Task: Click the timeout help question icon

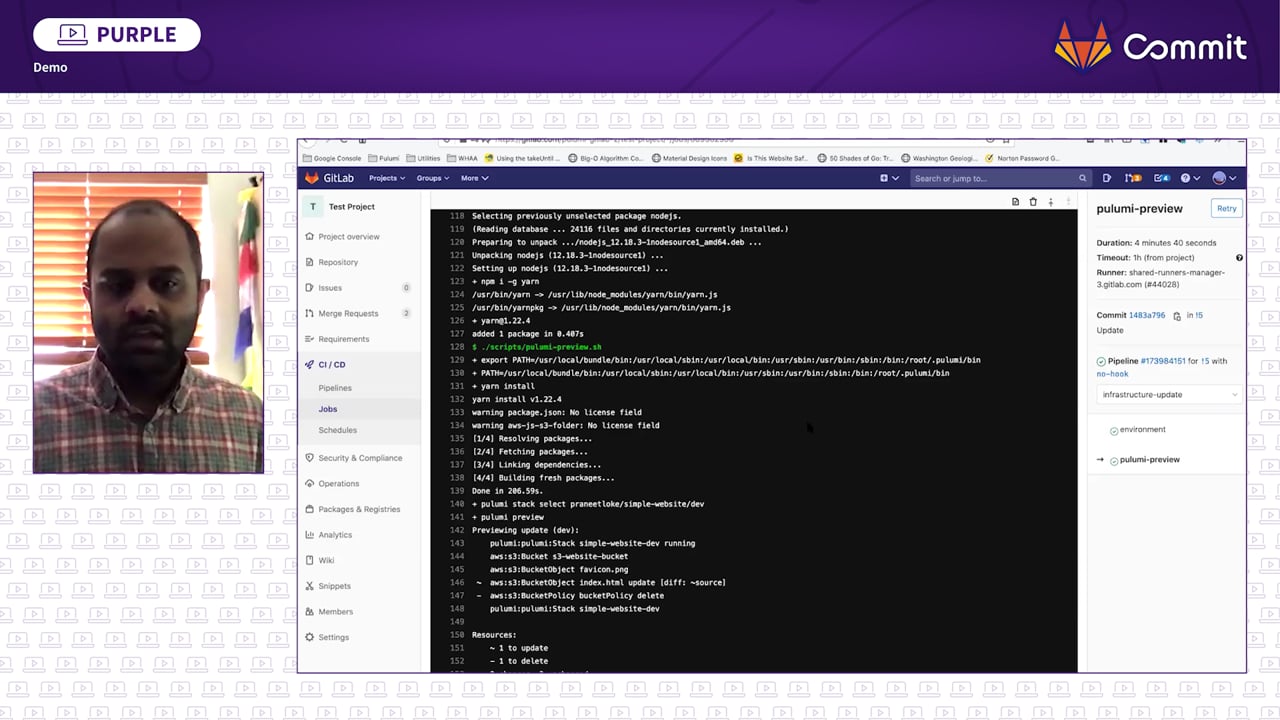Action: point(1239,257)
